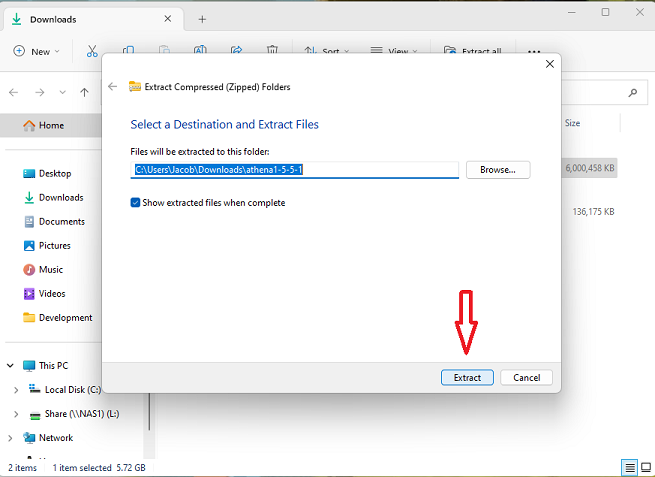Click the Share icon in toolbar
The height and width of the screenshot is (477, 655).
237,51
